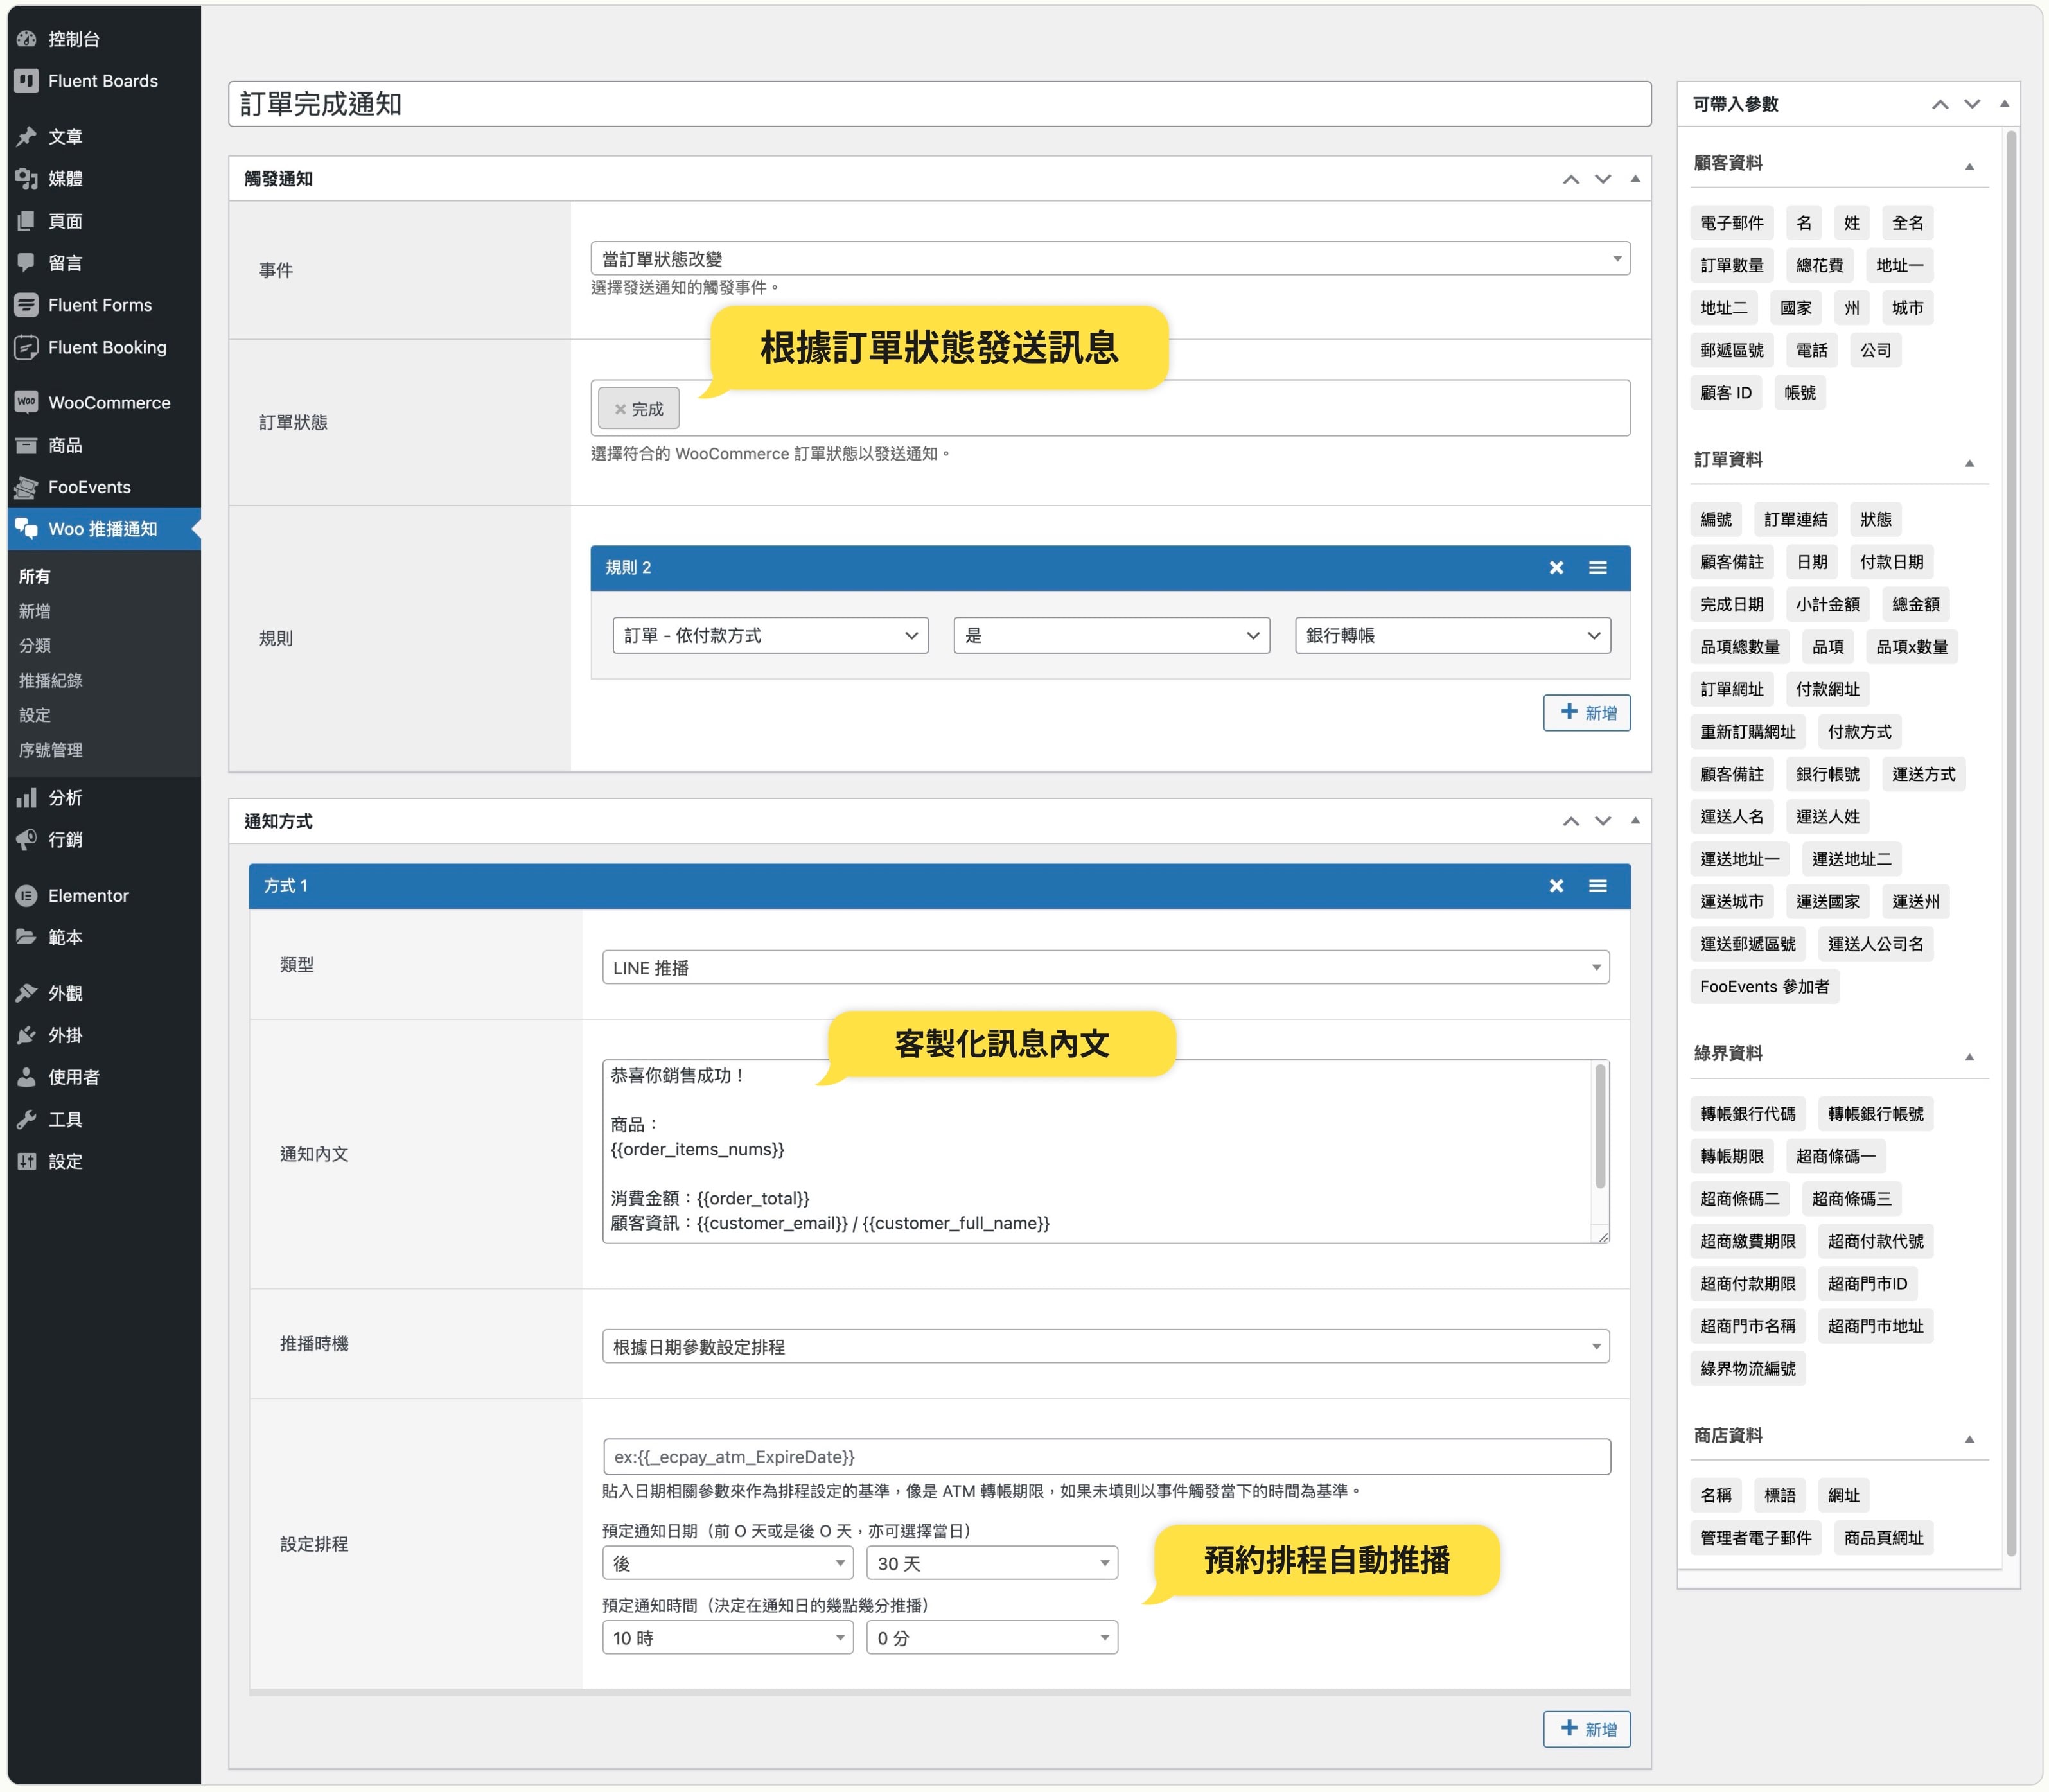Screen dimensions: 2049x1792
Task: Open 所有 submenu item
Action: (34, 576)
